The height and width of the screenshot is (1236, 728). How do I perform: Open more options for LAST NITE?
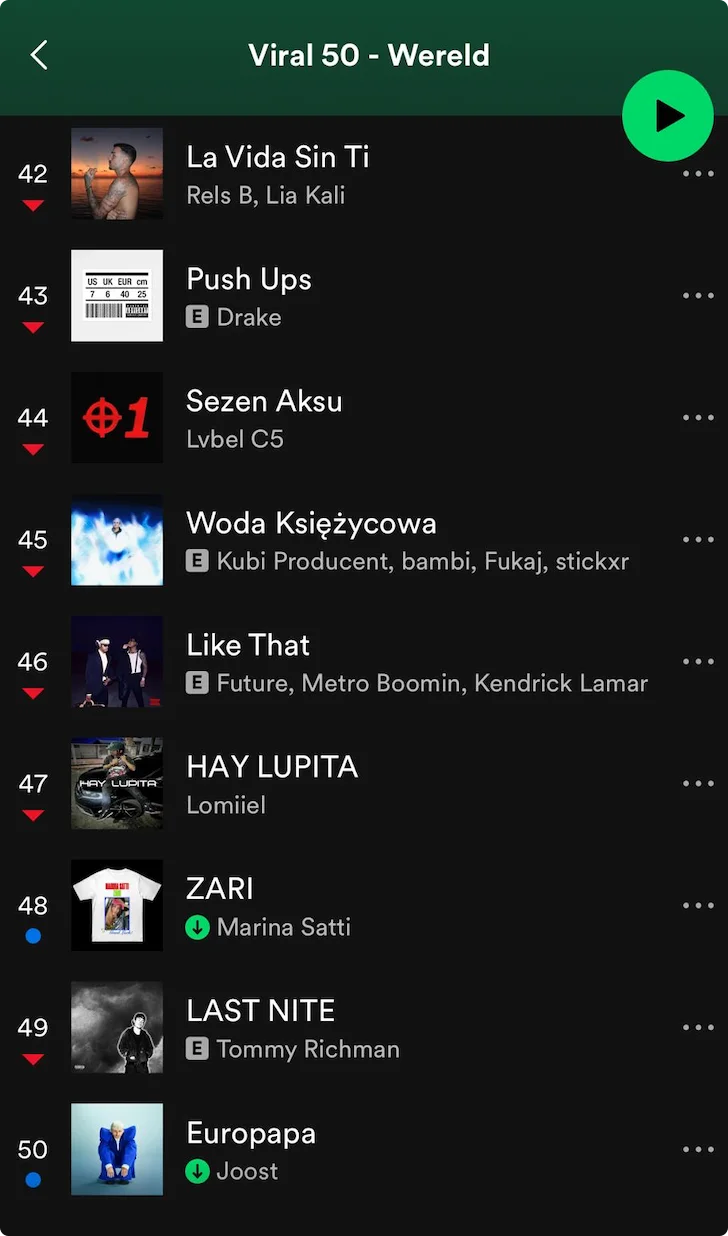[697, 1028]
